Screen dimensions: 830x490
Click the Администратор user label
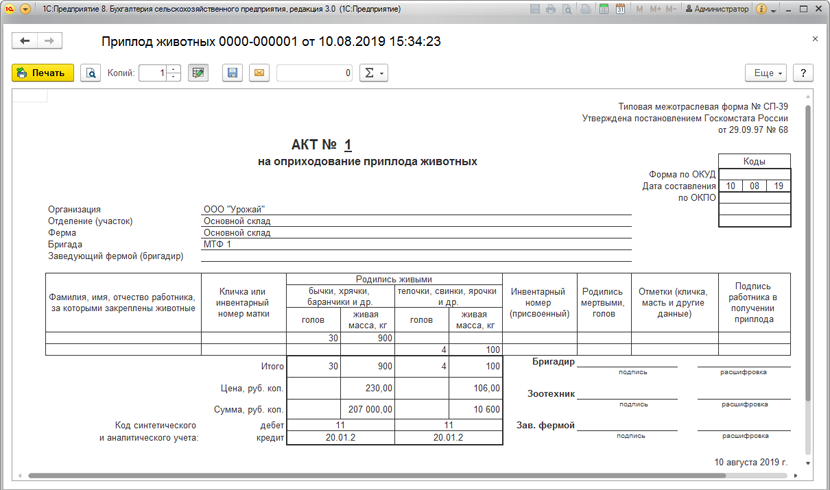[x=717, y=9]
